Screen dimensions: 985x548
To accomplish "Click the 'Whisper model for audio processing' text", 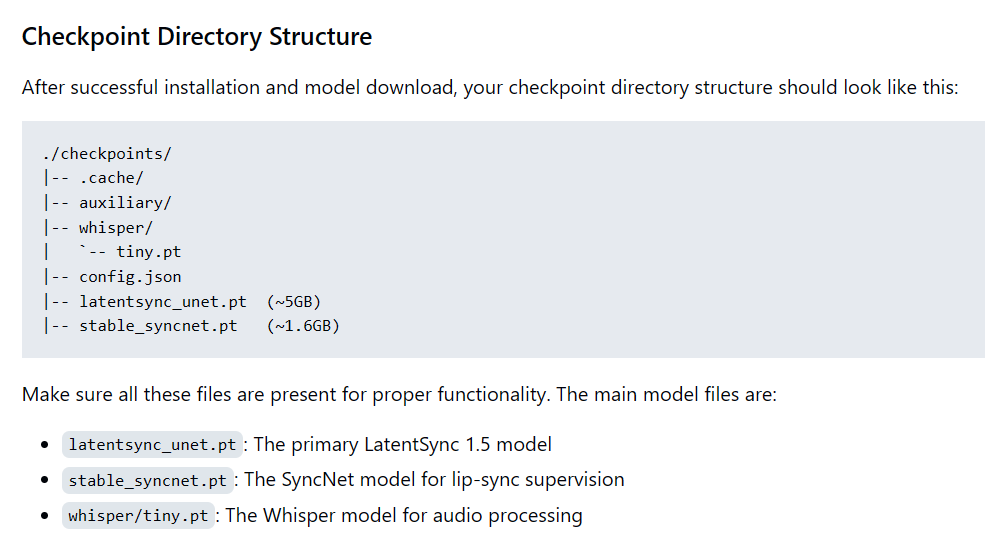I will tap(404, 515).
